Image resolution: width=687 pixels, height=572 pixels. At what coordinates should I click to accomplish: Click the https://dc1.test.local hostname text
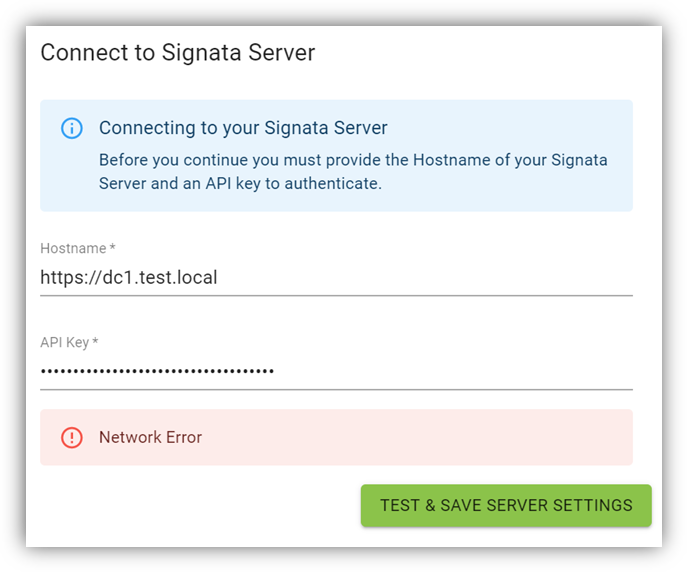pyautogui.click(x=128, y=278)
